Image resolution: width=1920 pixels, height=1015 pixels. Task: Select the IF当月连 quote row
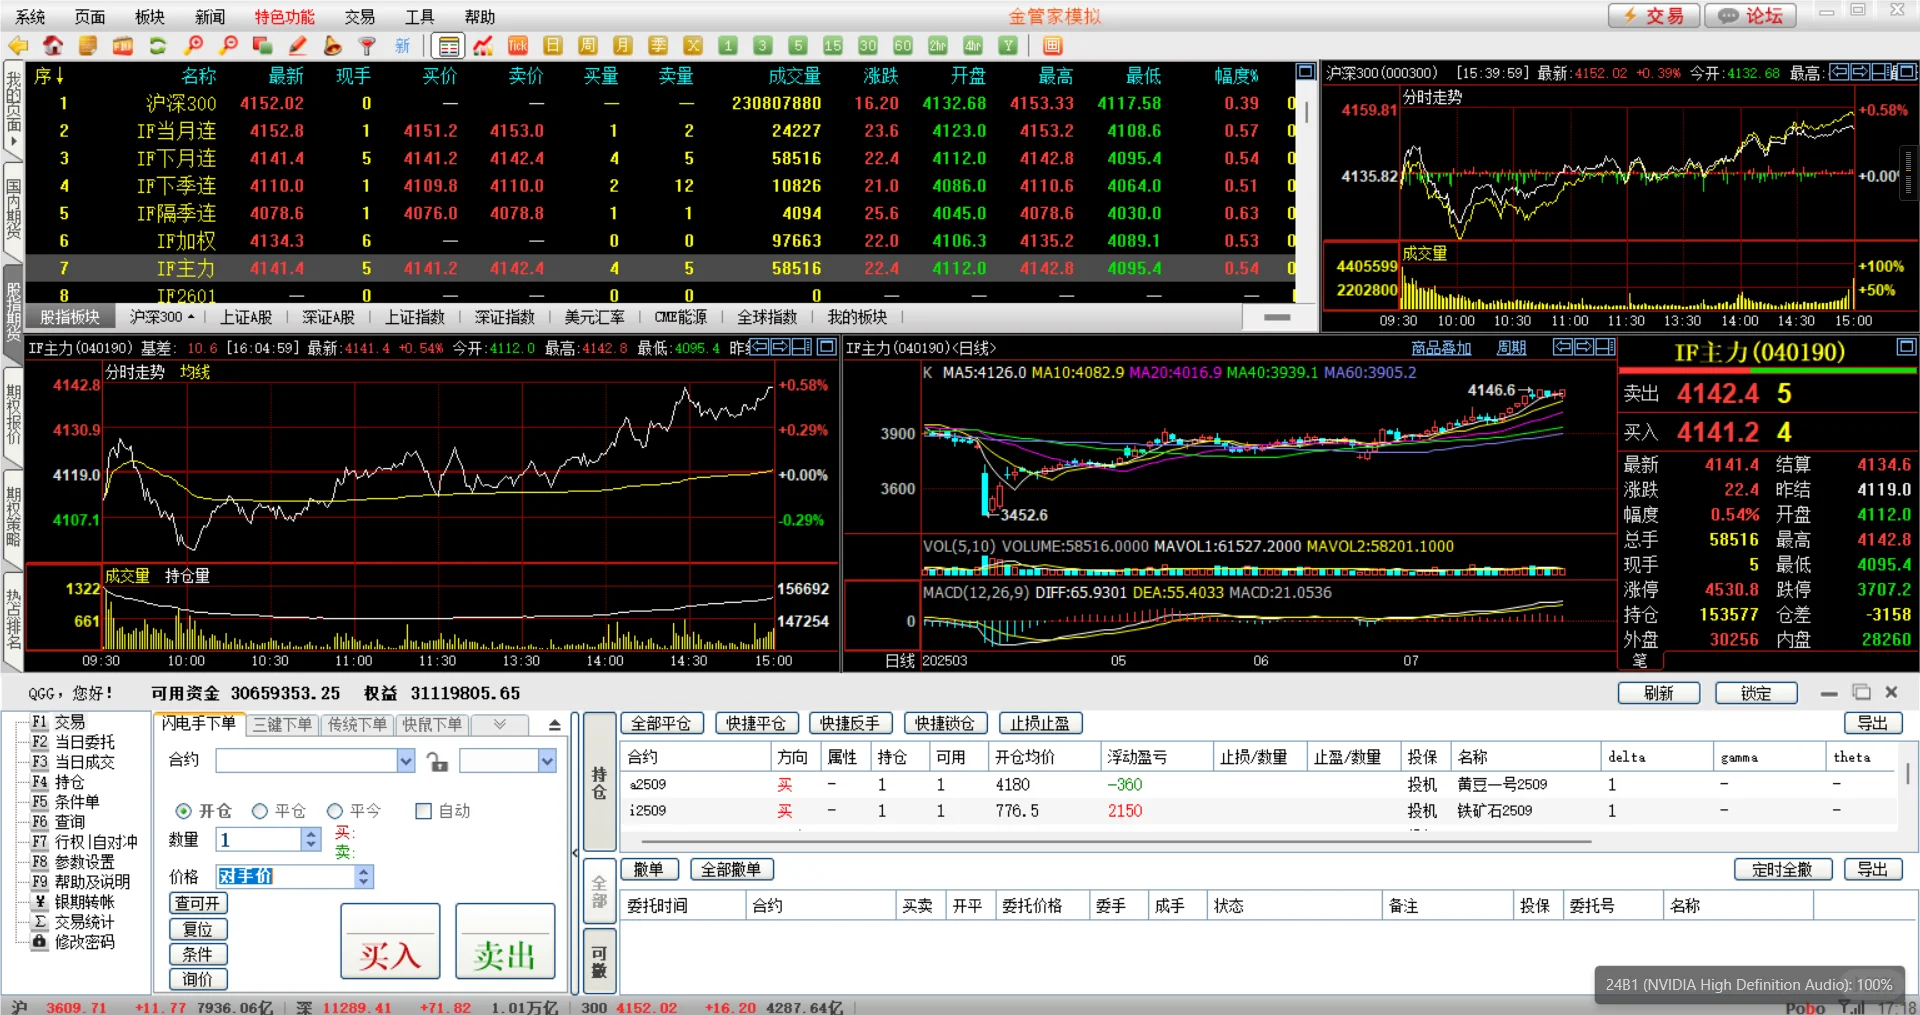click(x=660, y=130)
